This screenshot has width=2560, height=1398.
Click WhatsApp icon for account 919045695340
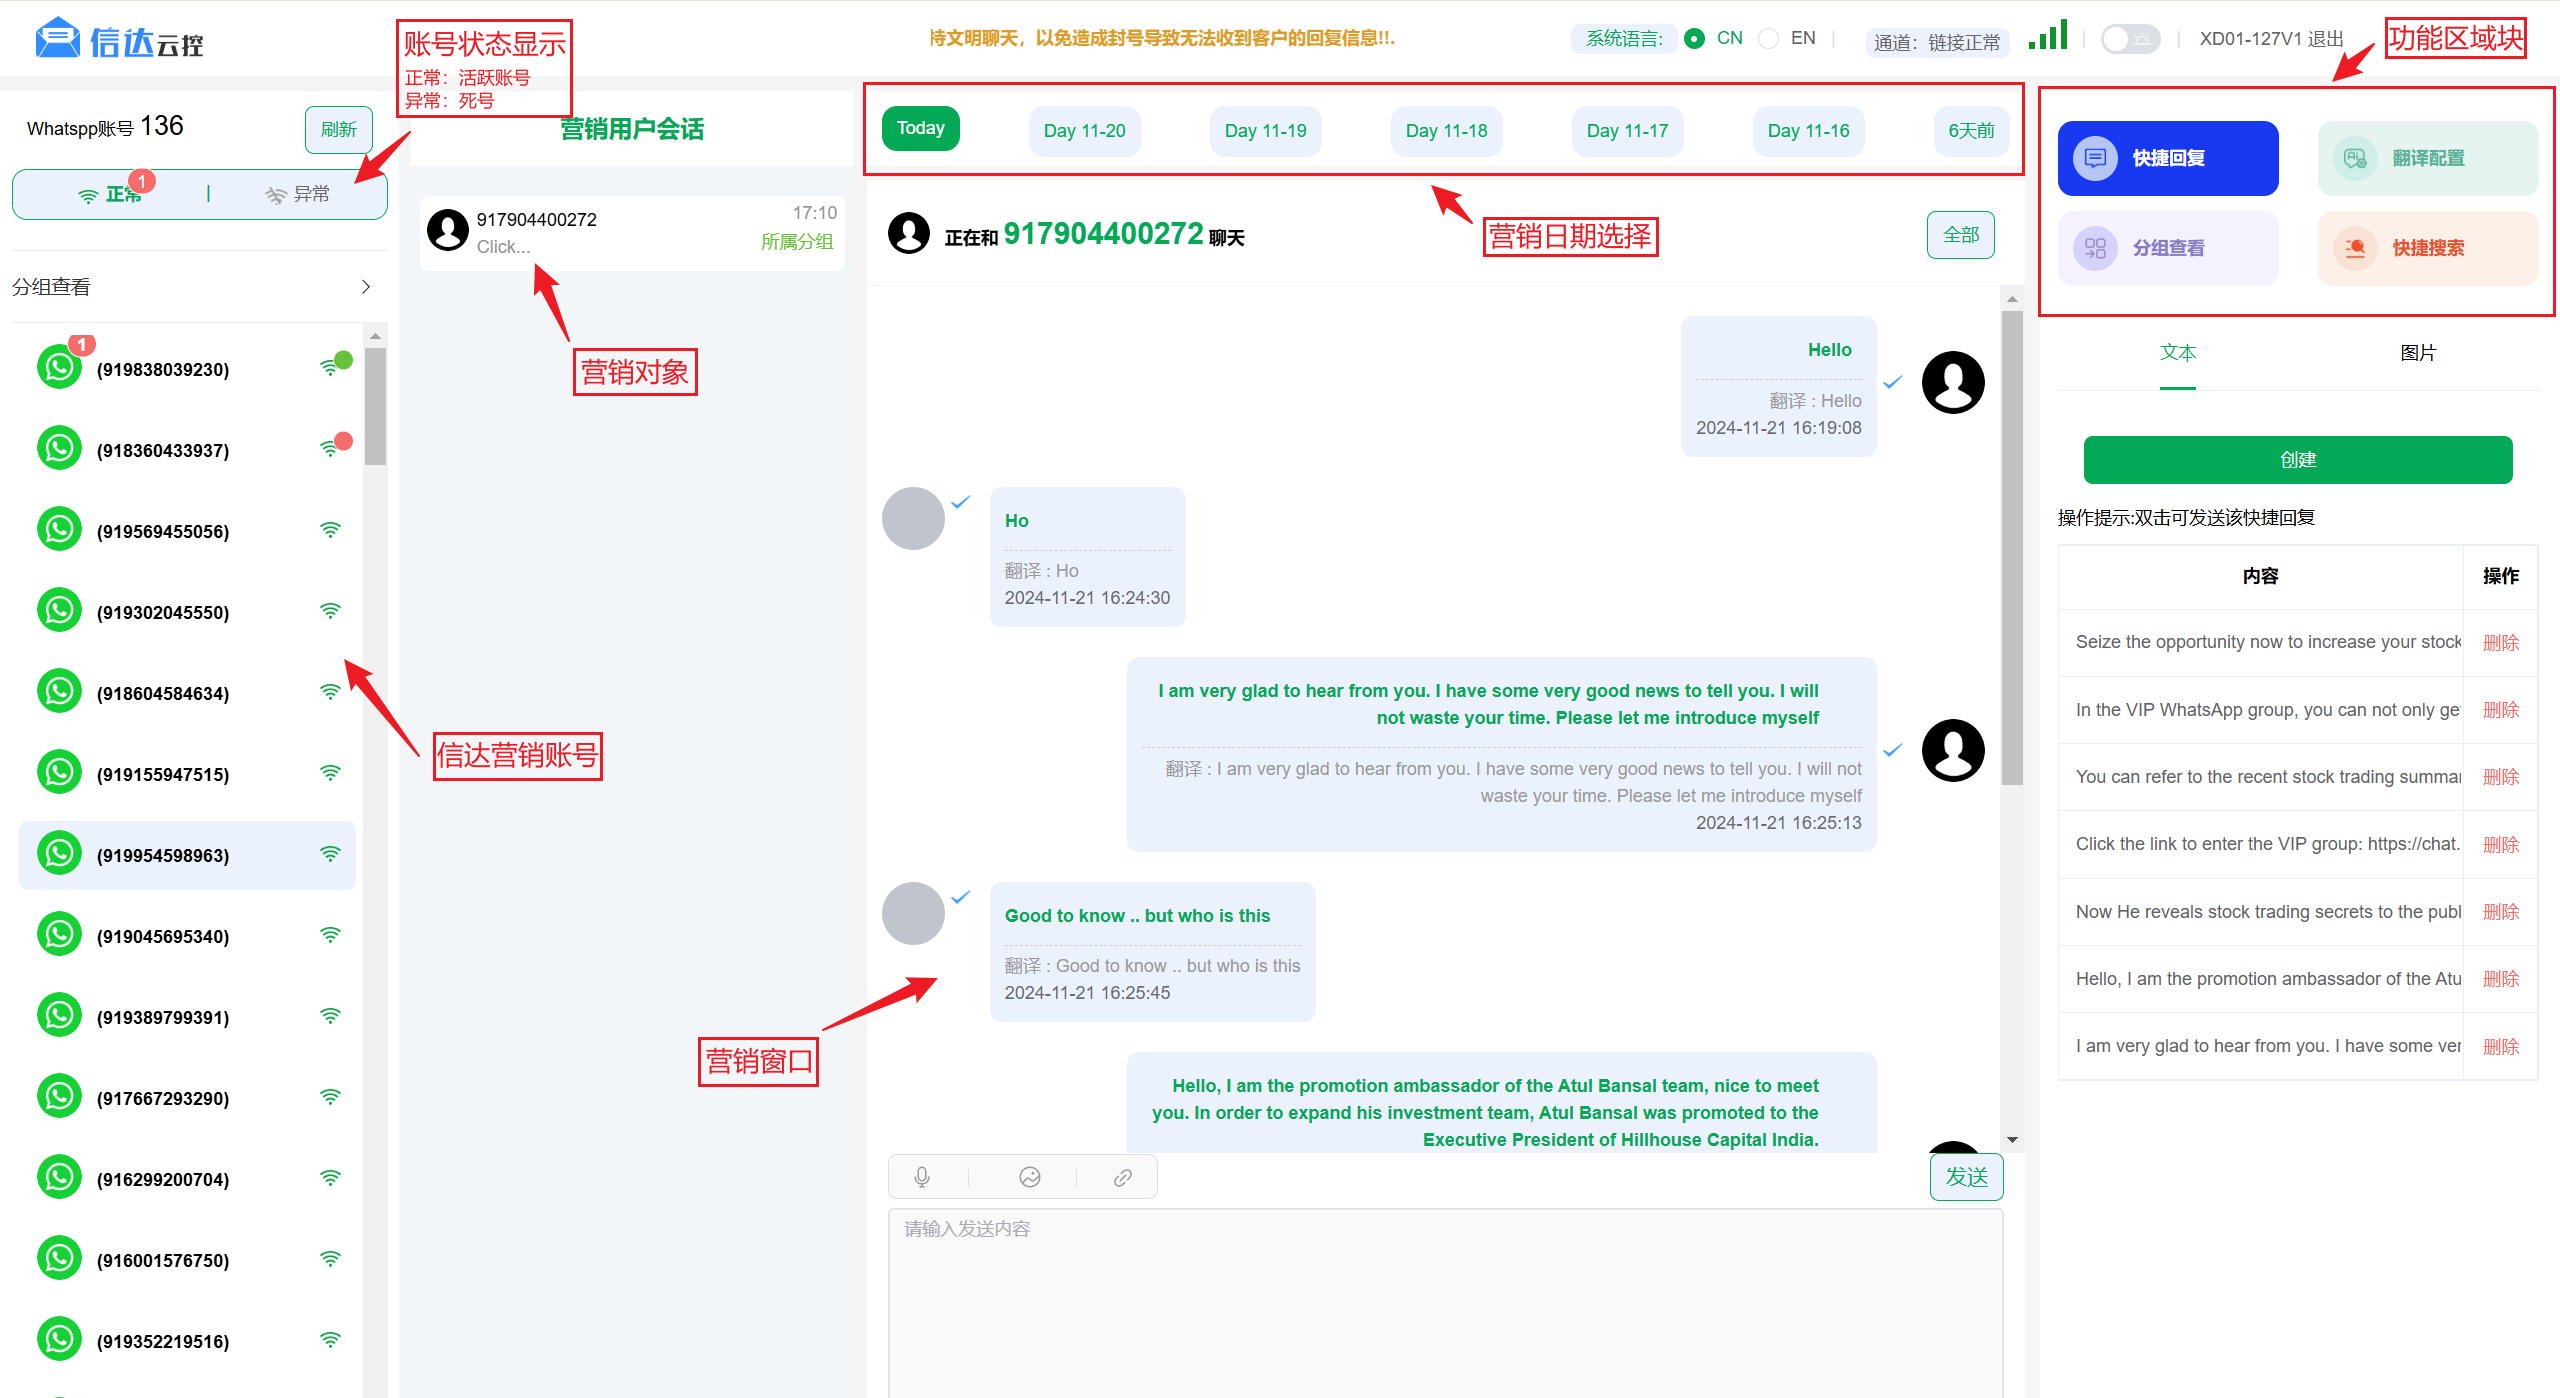click(x=59, y=934)
